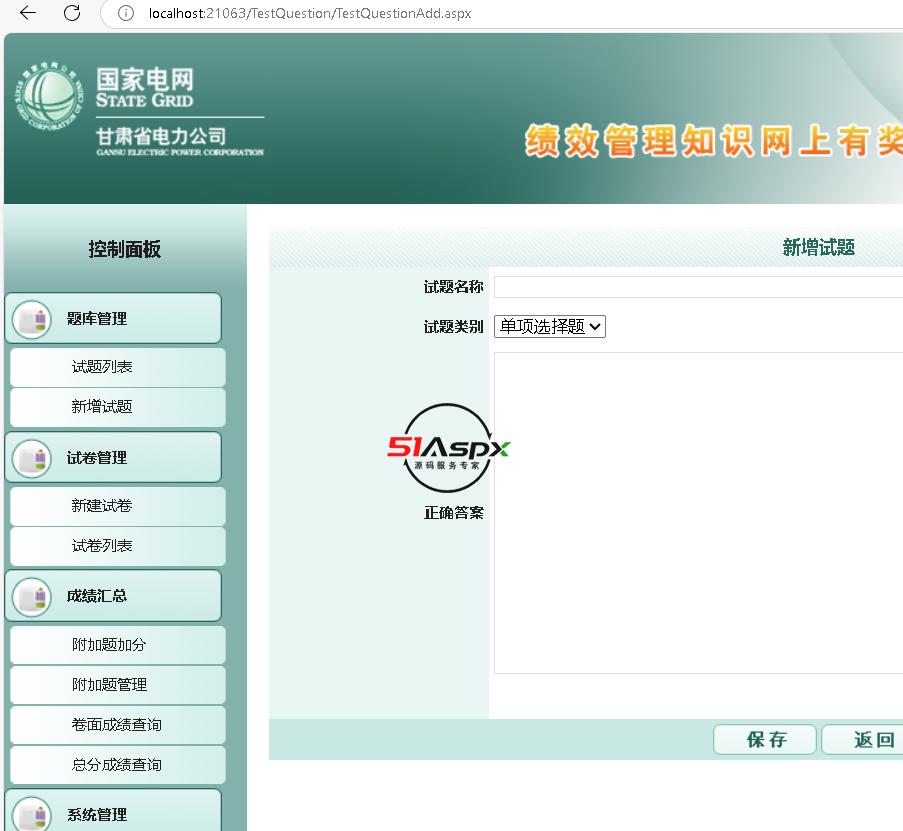
Task: Focus the 试题名称 text field
Action: [x=698, y=287]
